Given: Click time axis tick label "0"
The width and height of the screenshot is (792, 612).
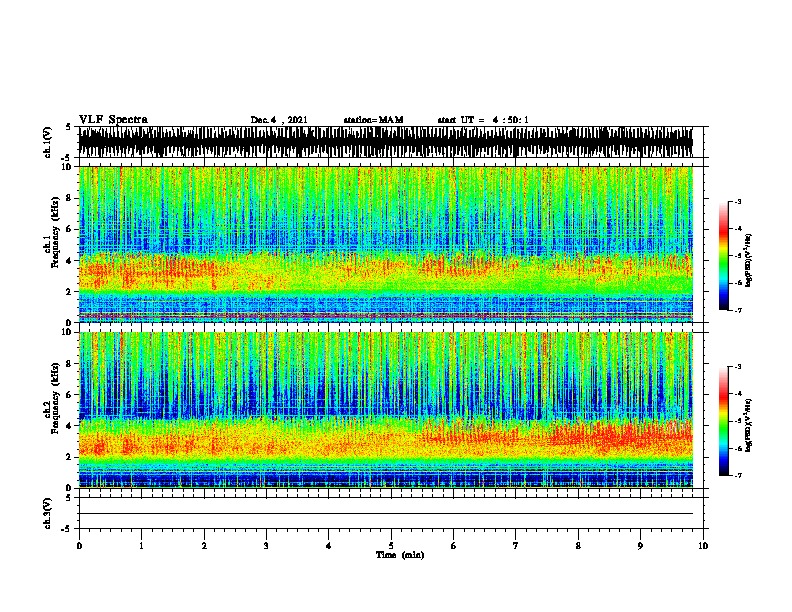Looking at the screenshot, I should coord(79,546).
